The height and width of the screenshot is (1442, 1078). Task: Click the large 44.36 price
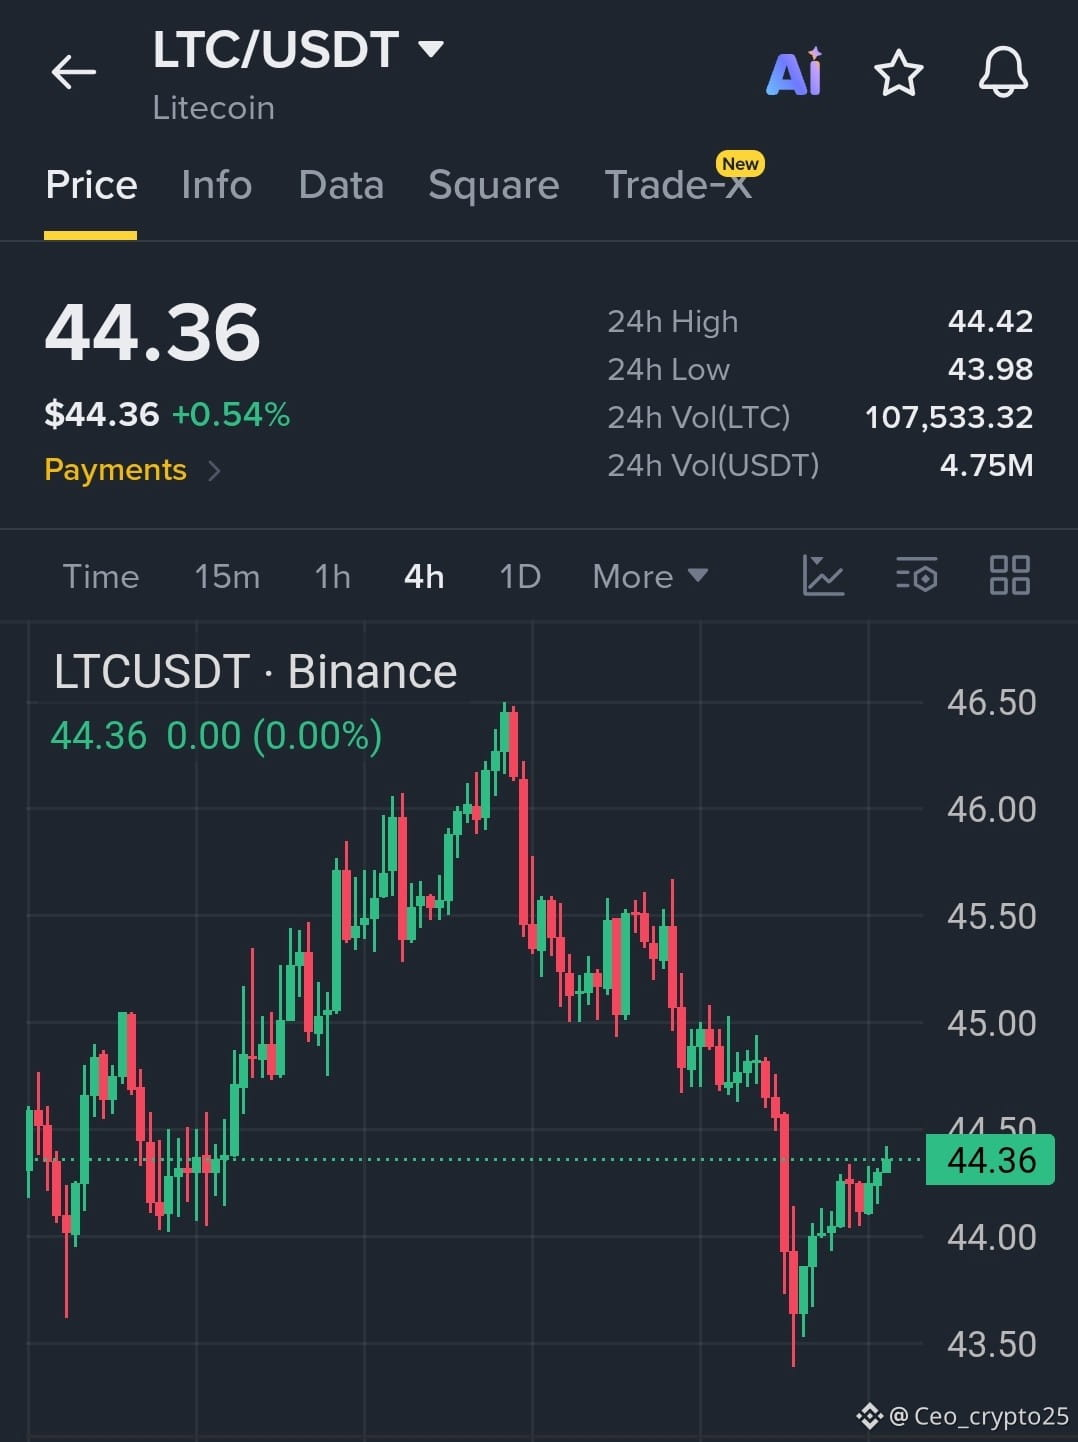click(x=152, y=333)
